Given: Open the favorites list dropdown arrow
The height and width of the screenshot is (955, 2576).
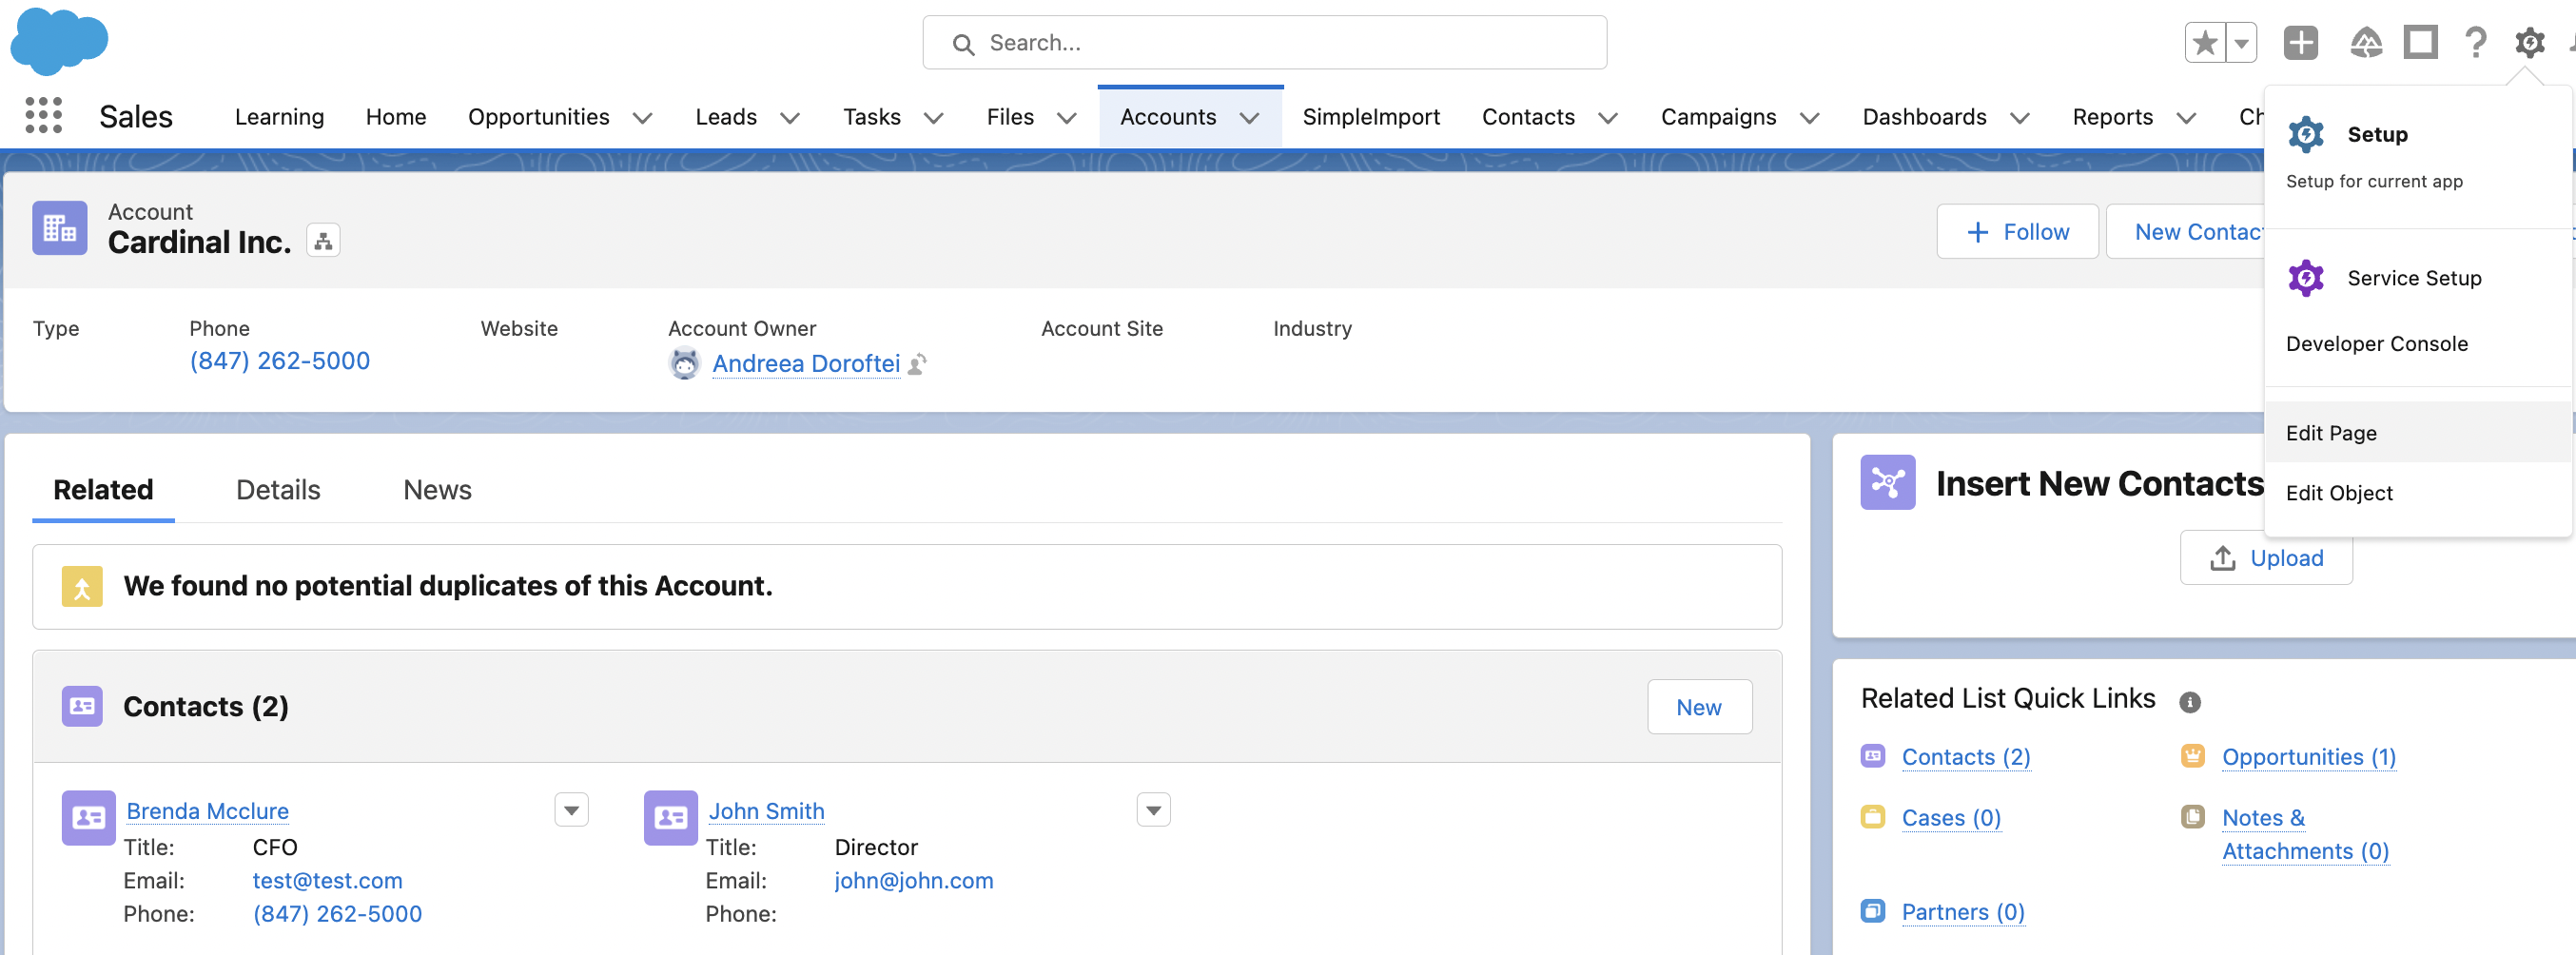Looking at the screenshot, I should pos(2241,43).
